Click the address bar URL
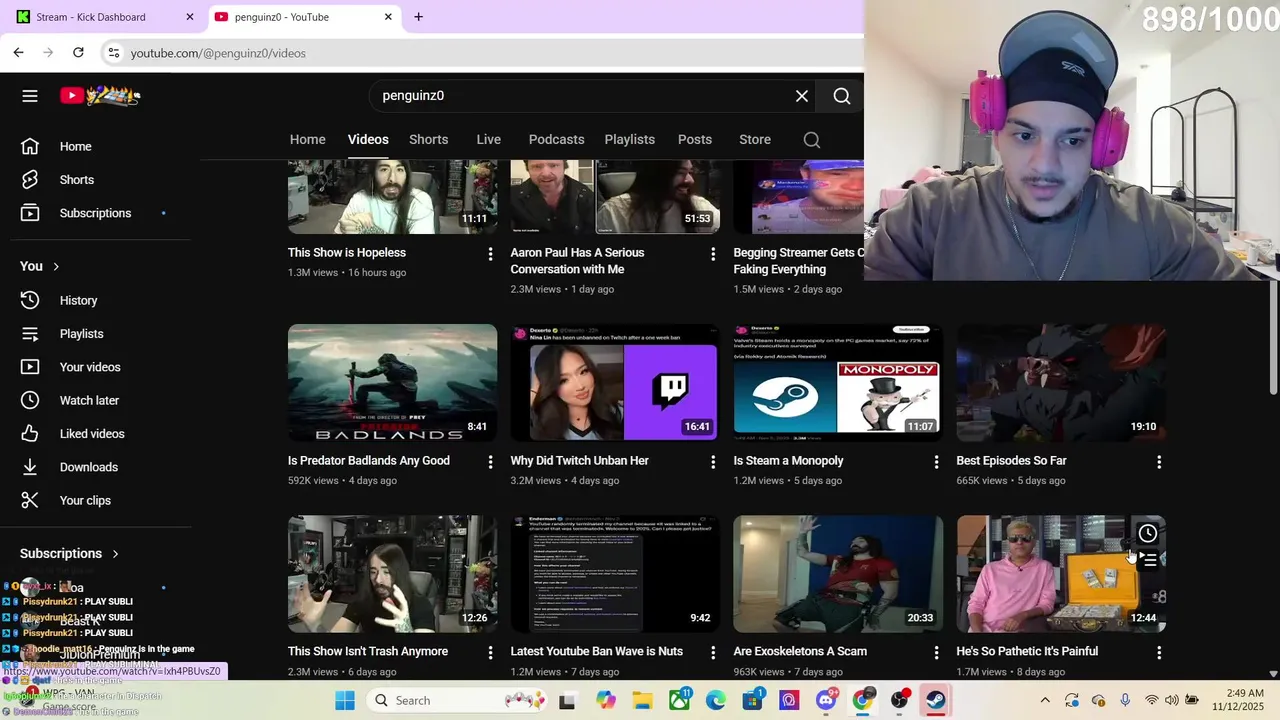Screen dimensions: 1280x720 click(x=218, y=53)
